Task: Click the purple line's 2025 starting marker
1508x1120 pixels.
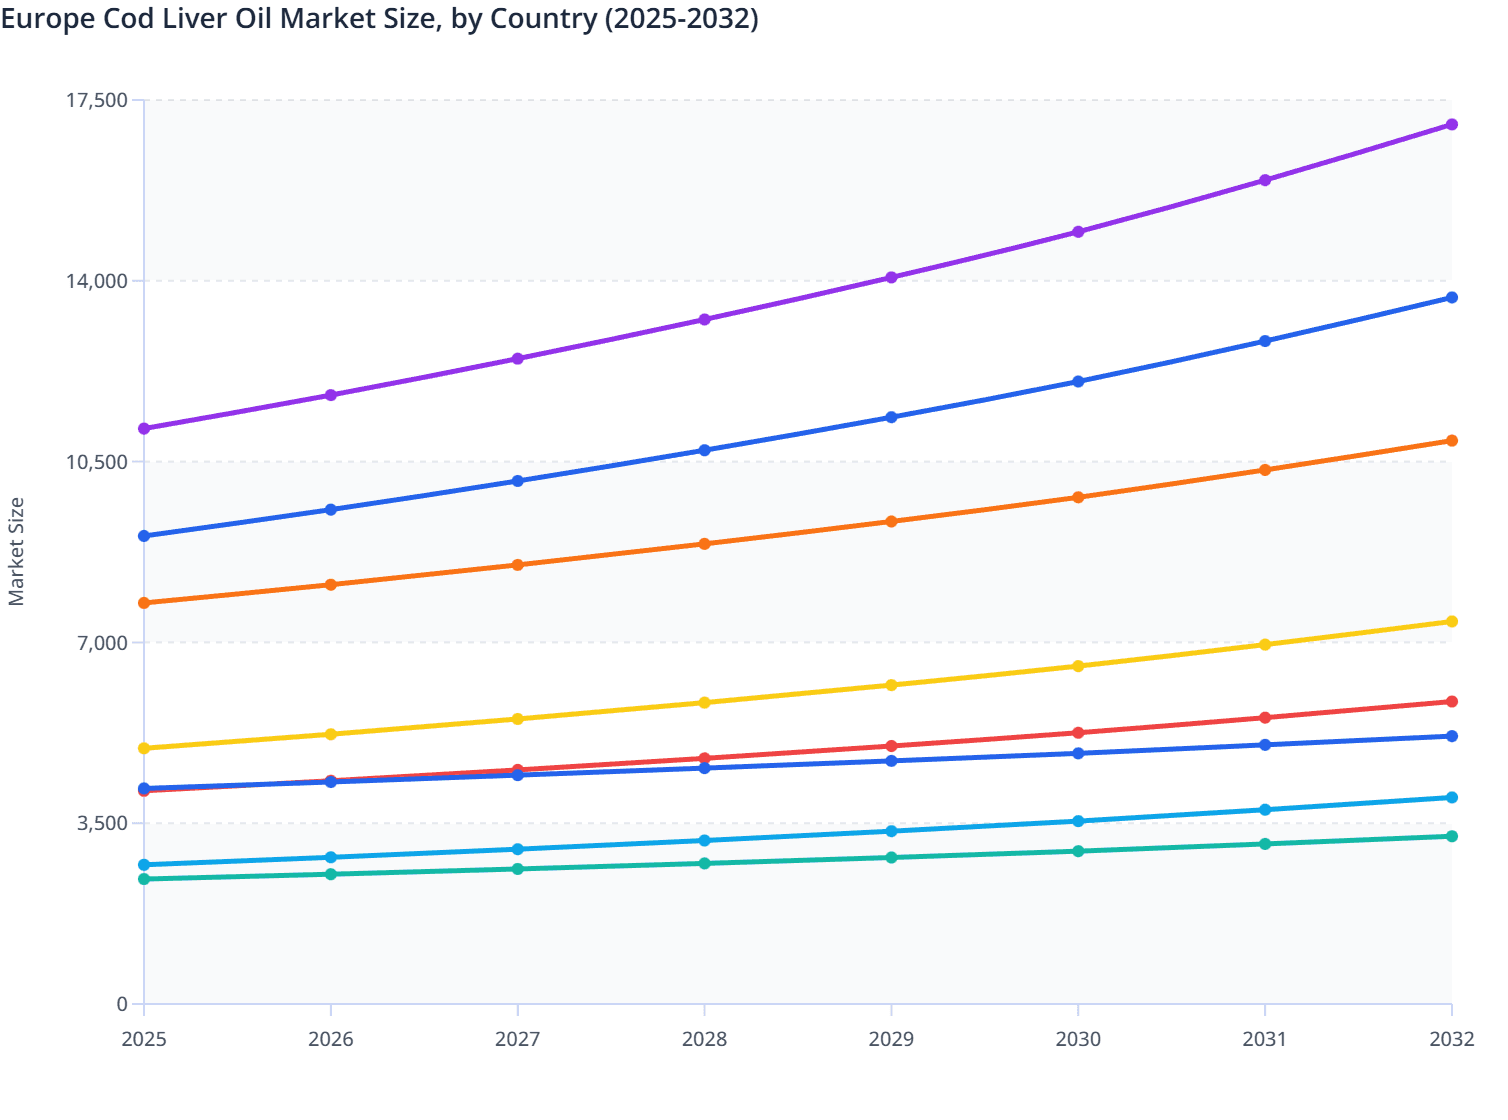Action: (x=143, y=430)
